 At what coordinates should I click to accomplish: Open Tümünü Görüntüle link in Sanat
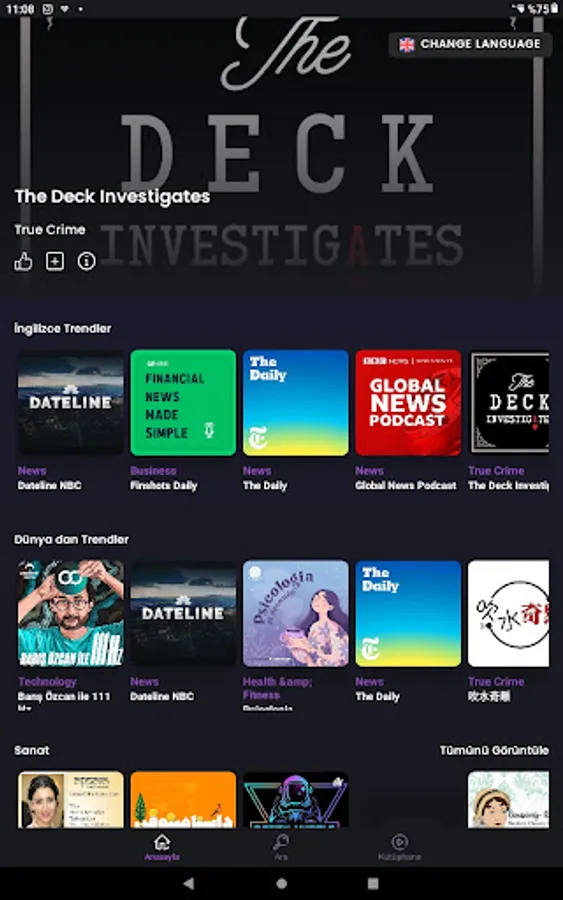[494, 750]
